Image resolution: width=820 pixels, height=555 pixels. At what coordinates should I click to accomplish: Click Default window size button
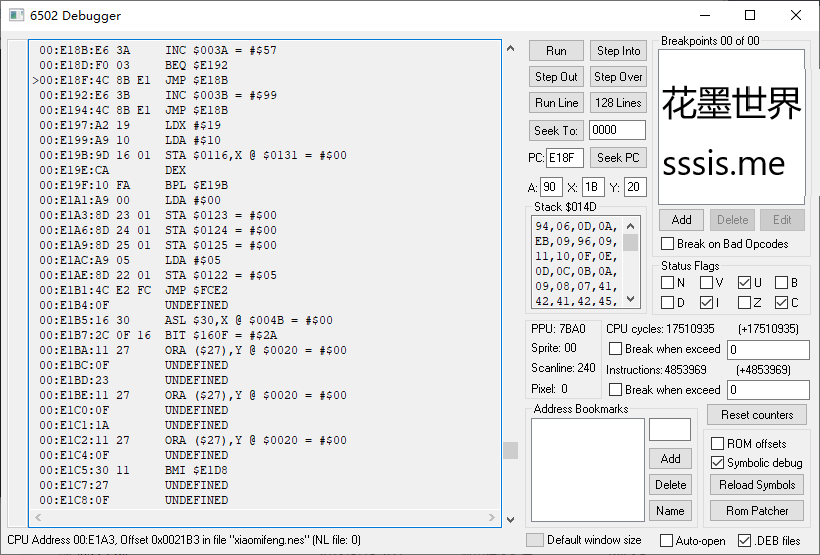[x=534, y=540]
